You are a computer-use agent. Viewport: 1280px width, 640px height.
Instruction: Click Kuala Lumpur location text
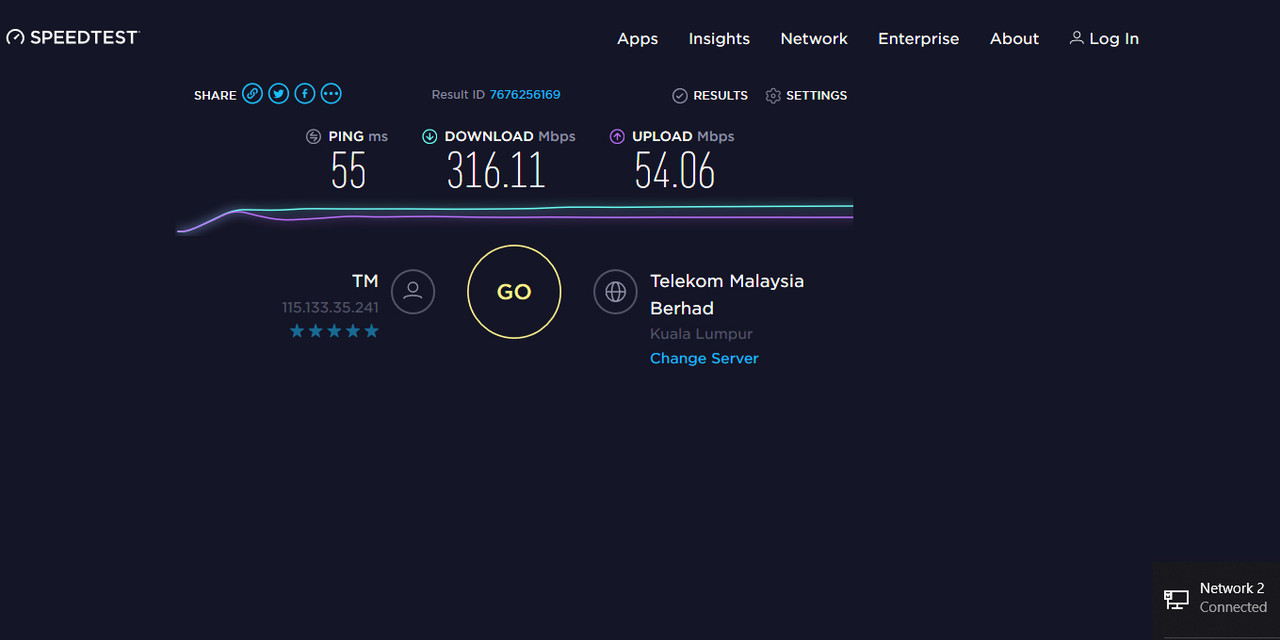click(701, 334)
